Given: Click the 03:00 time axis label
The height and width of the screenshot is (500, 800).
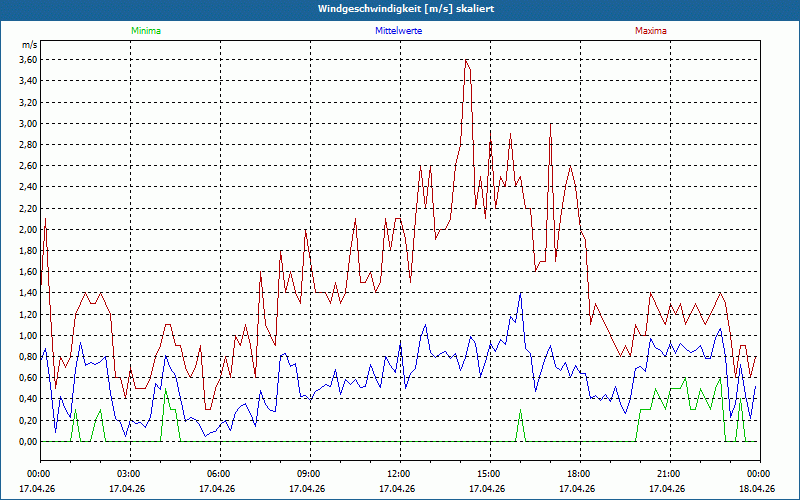Looking at the screenshot, I should [x=131, y=474].
